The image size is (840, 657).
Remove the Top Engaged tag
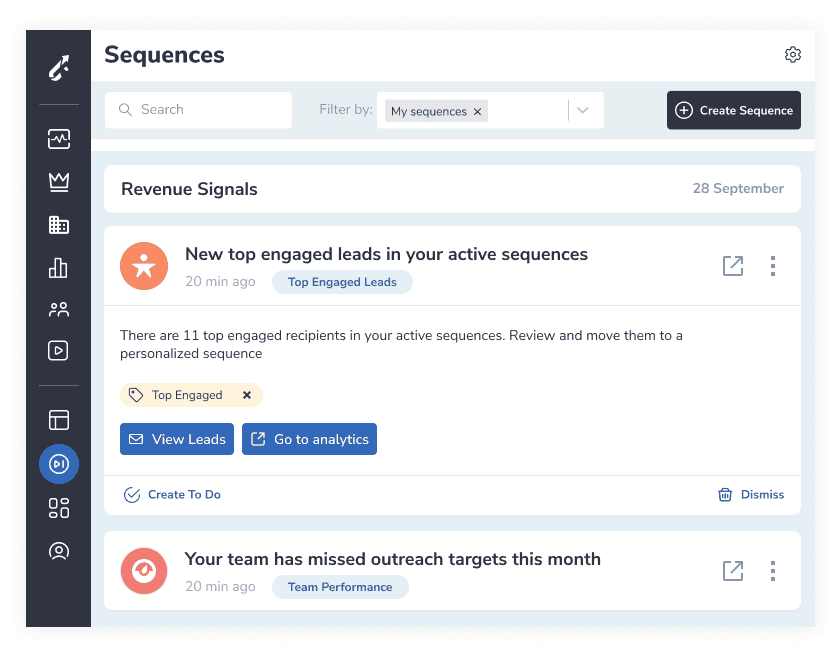pyautogui.click(x=247, y=395)
